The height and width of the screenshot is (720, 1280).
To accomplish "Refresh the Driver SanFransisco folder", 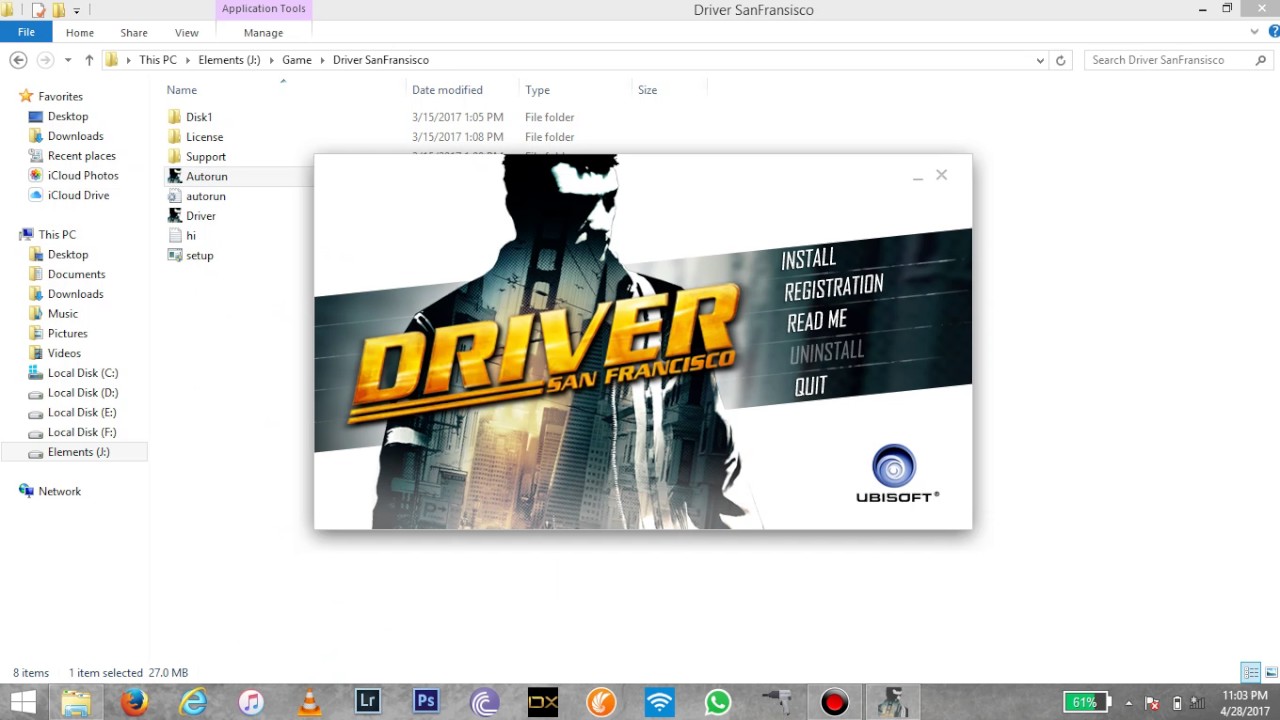I will tap(1061, 60).
